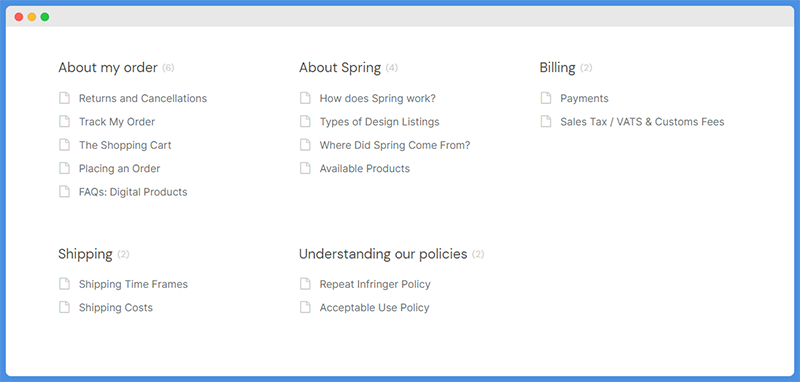Open Types of Design Listings article
The height and width of the screenshot is (382, 800).
coord(380,122)
